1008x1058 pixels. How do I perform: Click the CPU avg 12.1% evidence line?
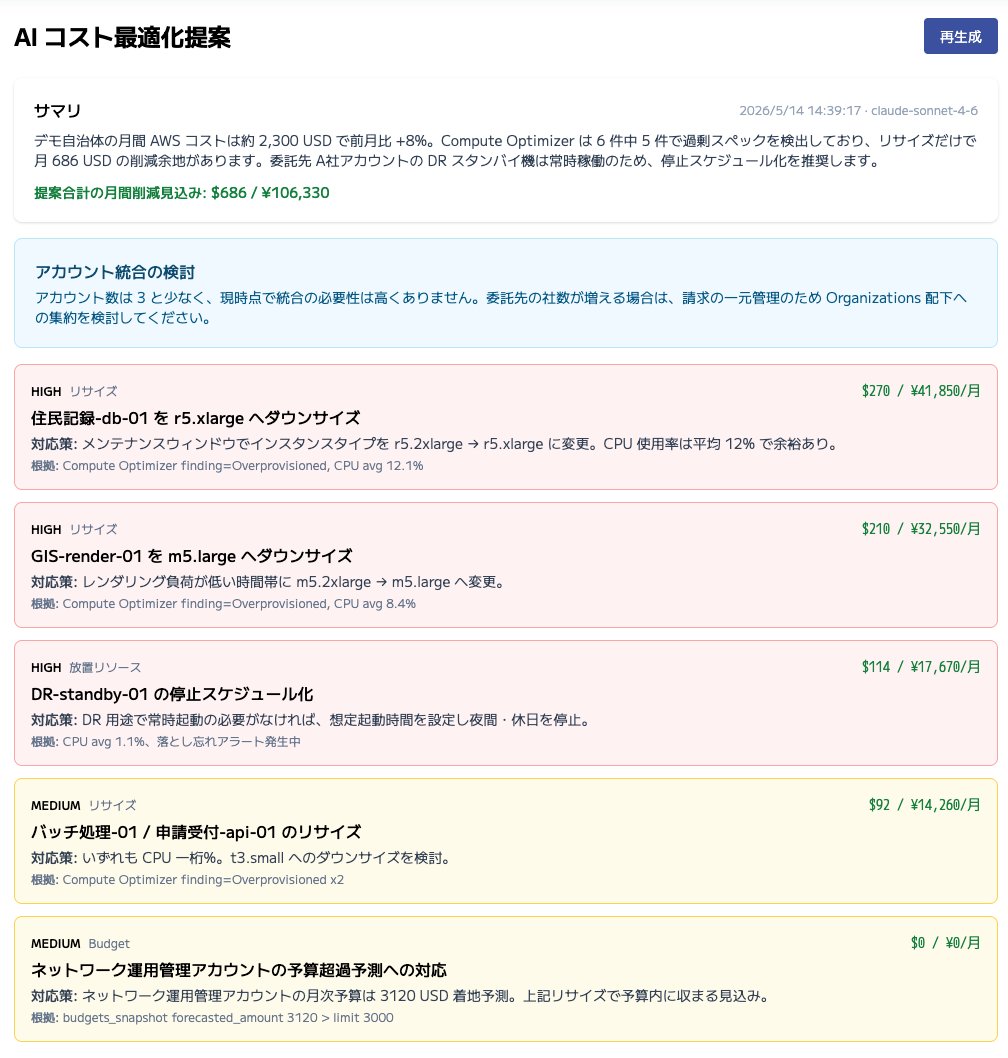click(x=227, y=466)
